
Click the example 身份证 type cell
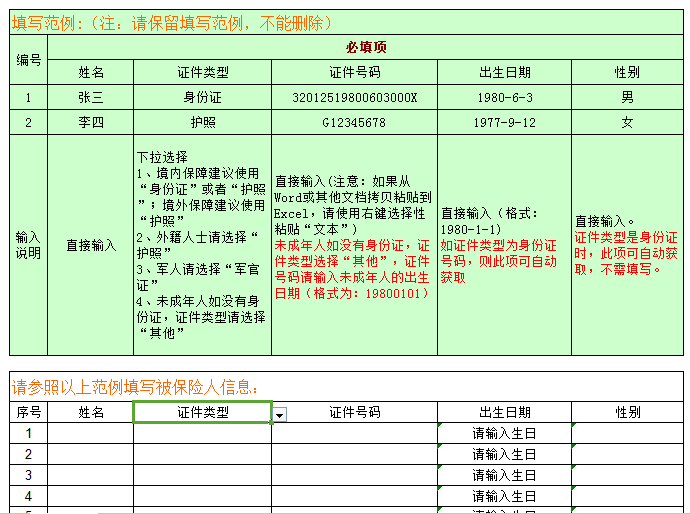point(202,98)
